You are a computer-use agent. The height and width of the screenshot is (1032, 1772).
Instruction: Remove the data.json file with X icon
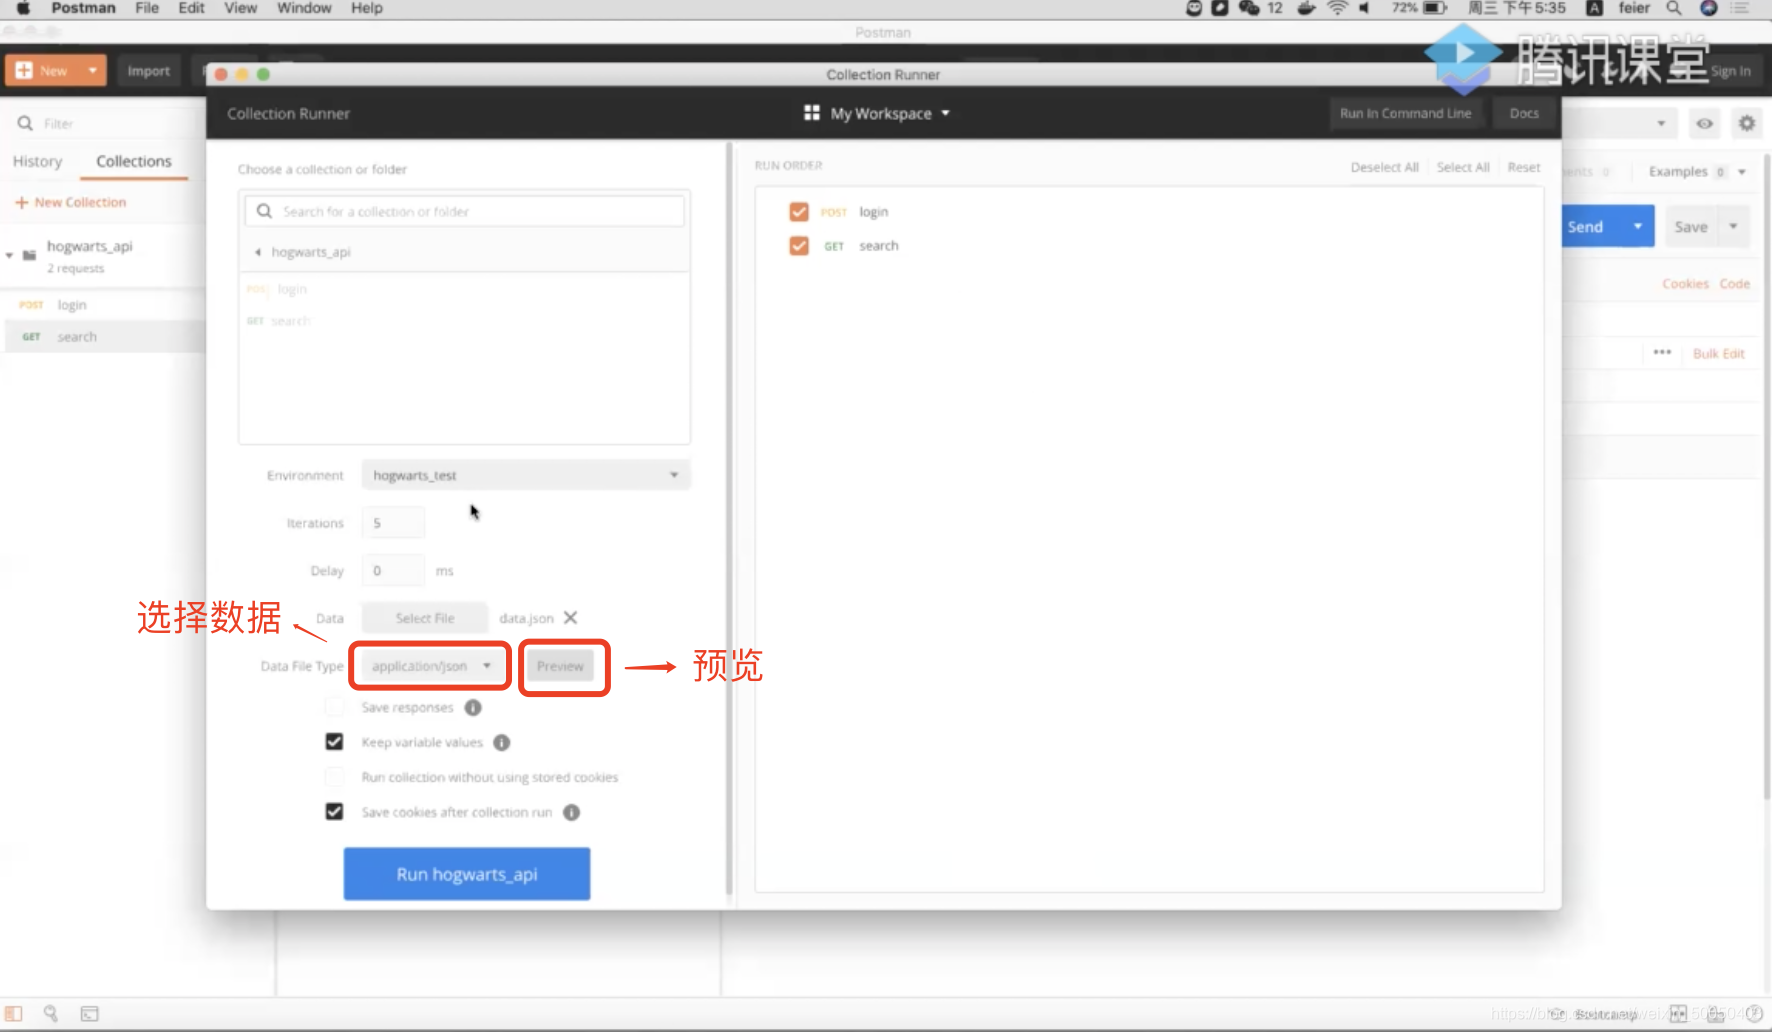point(570,618)
